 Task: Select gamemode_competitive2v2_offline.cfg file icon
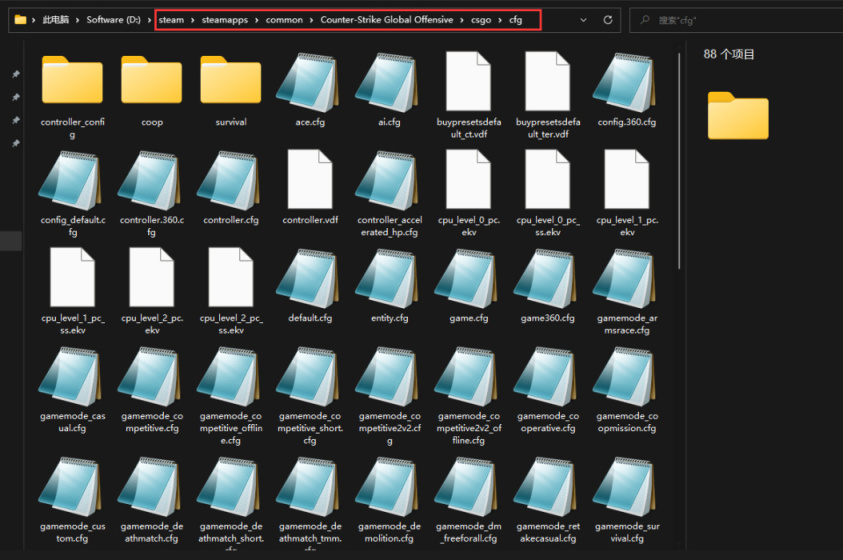coord(468,377)
